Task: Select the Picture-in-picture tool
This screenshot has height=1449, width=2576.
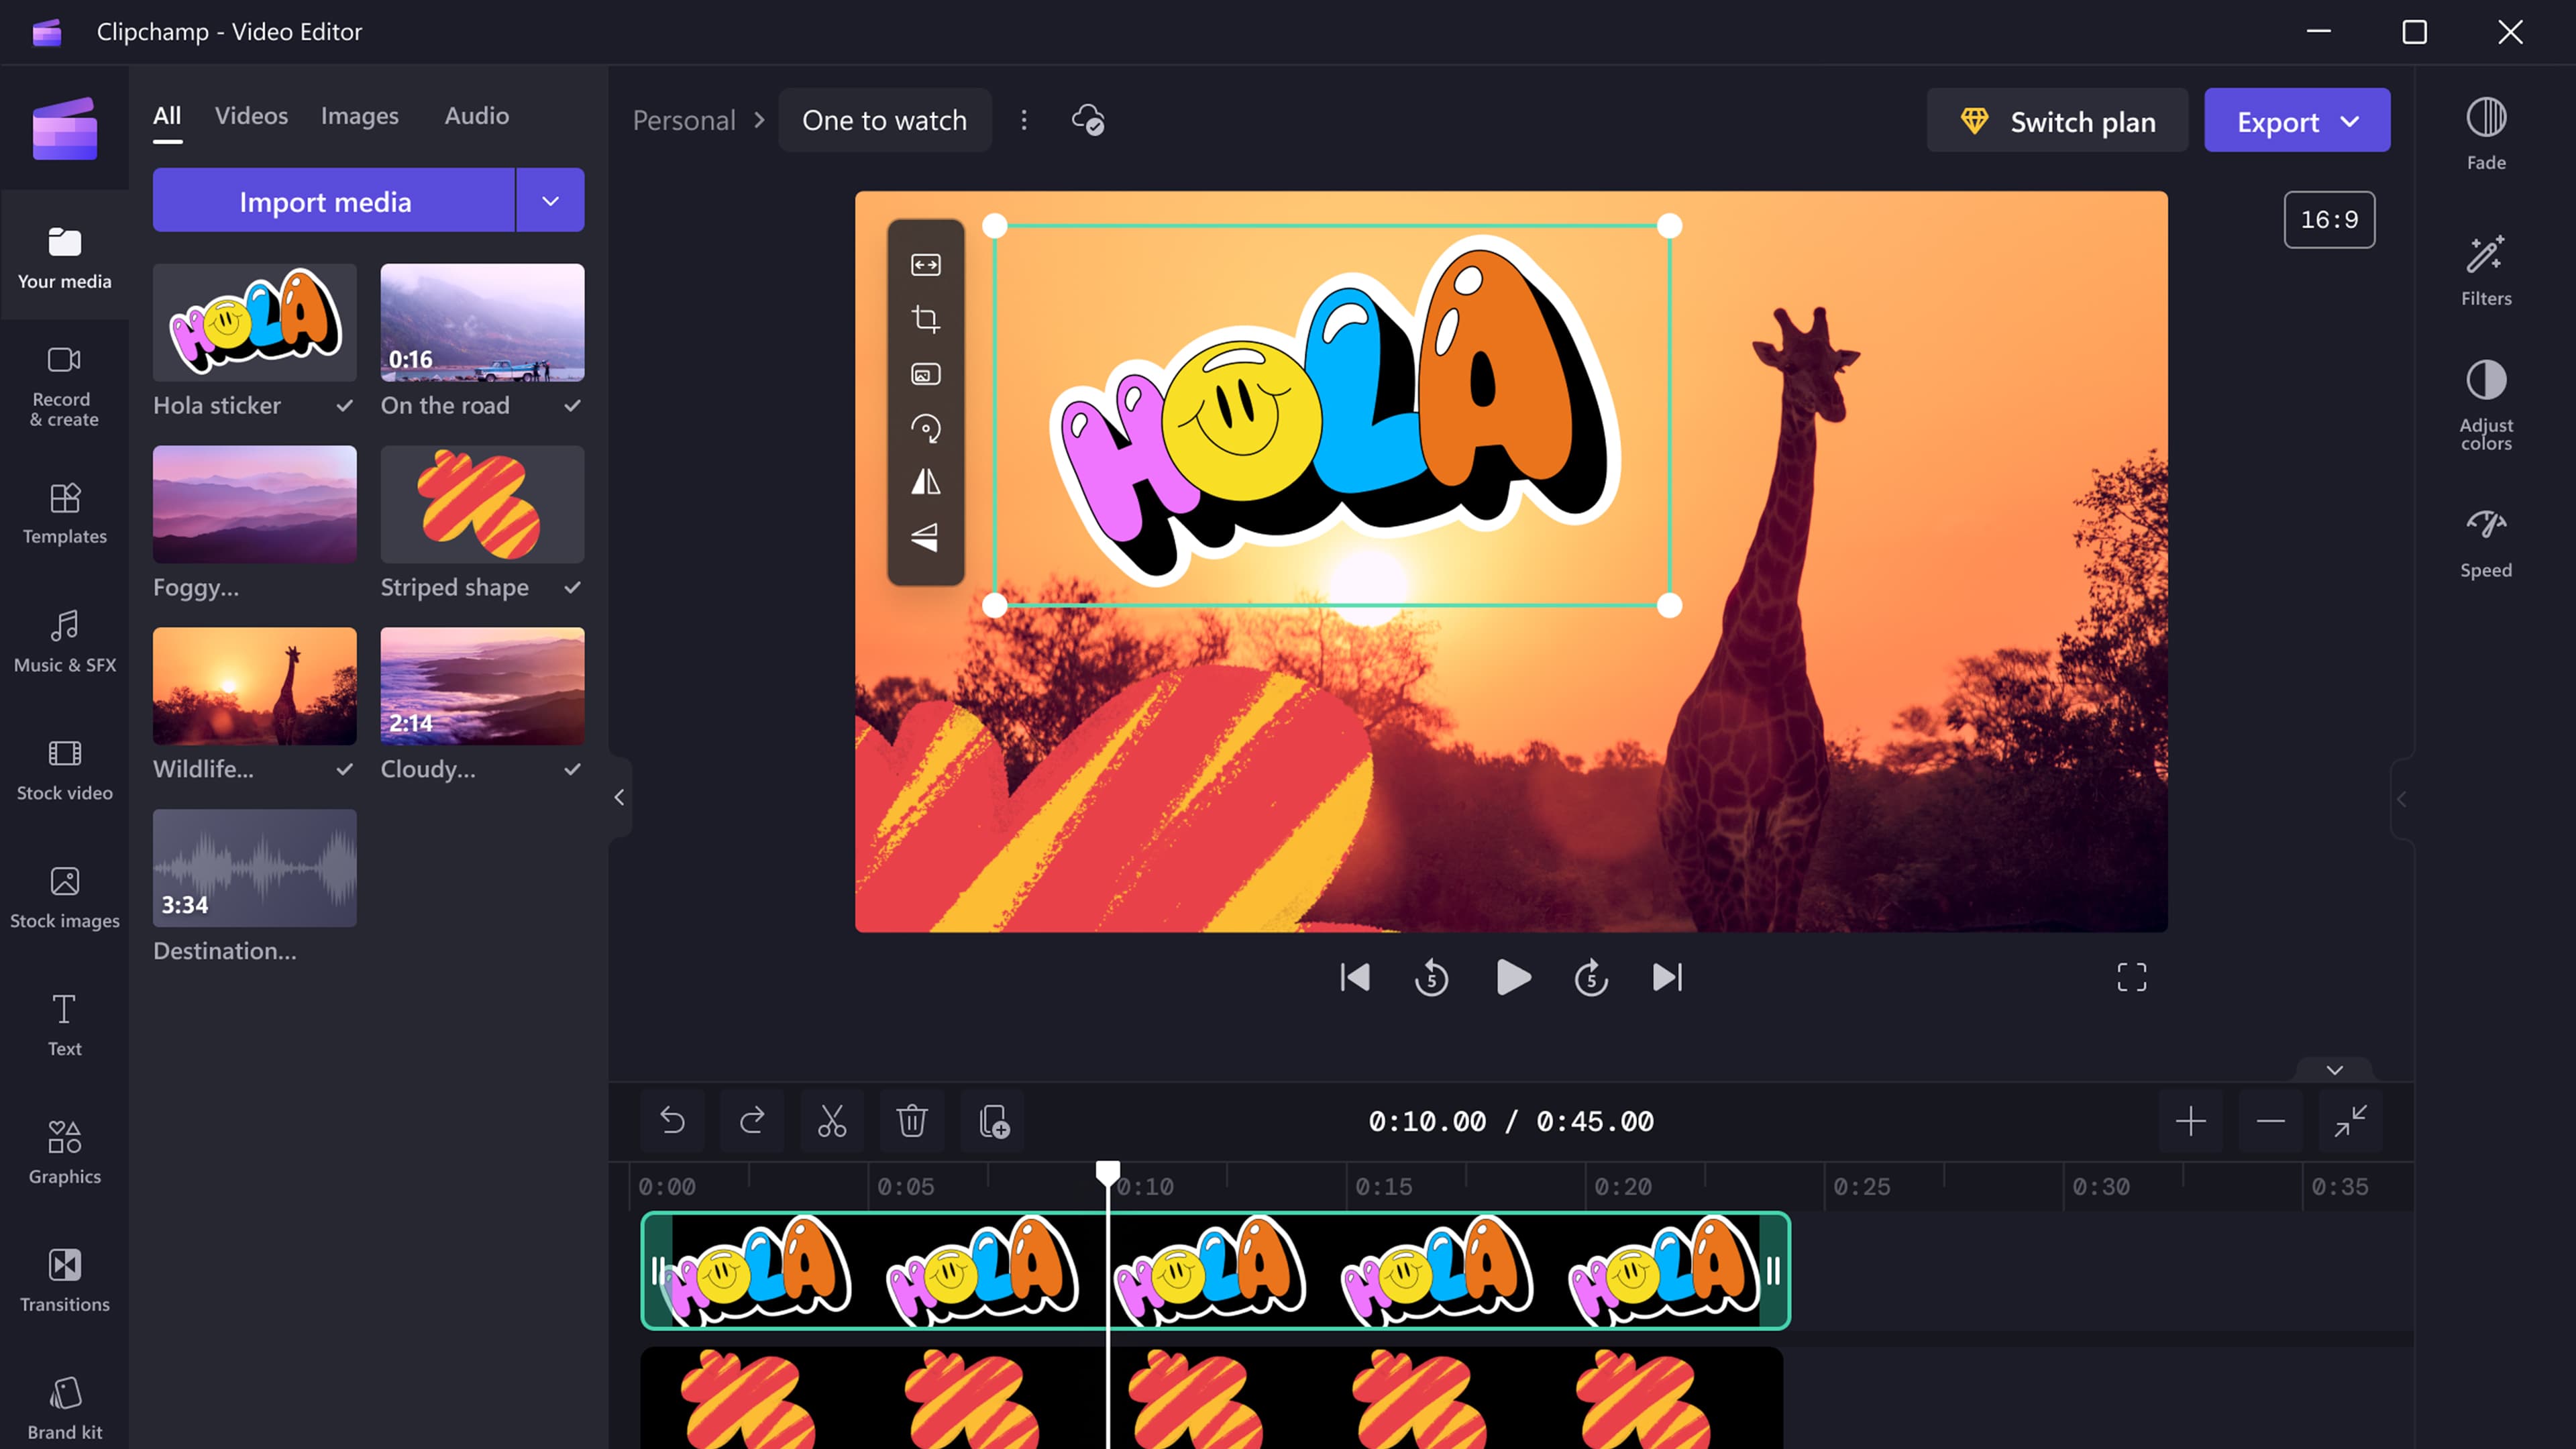Action: [x=926, y=374]
